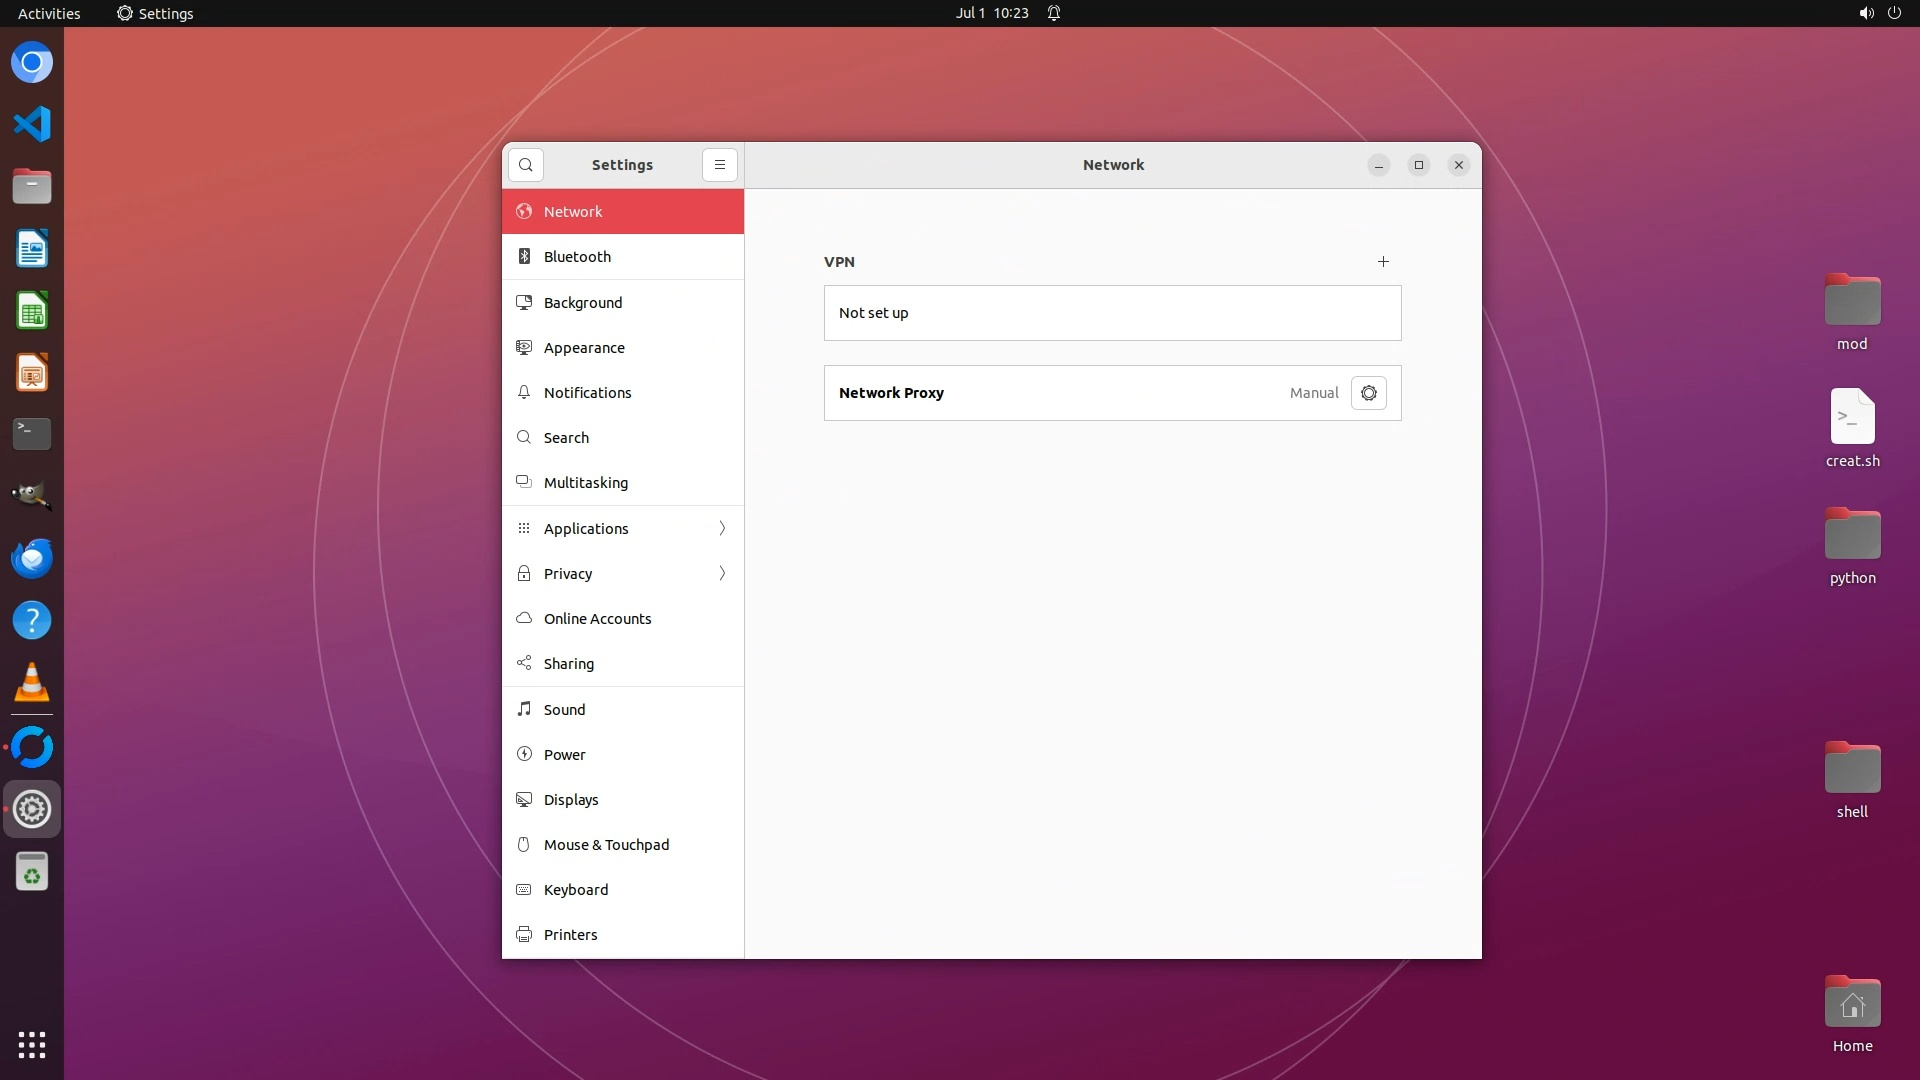The image size is (1920, 1080).
Task: Open Online Accounts panel
Action: (x=597, y=619)
